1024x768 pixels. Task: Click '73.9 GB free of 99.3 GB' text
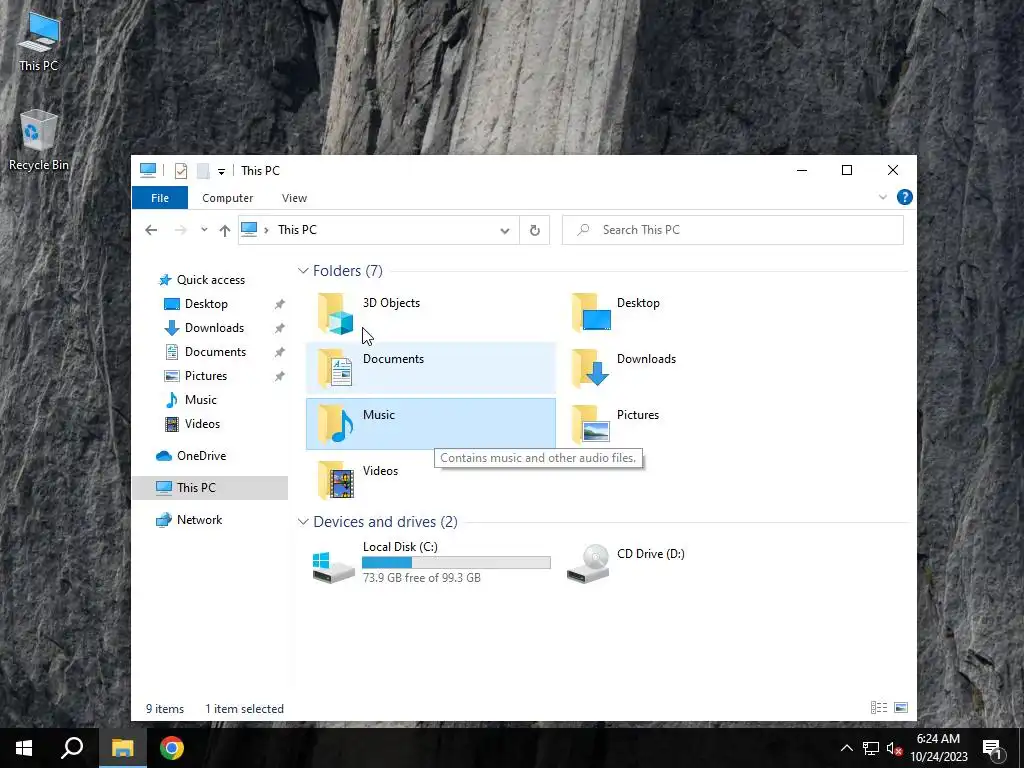422,578
